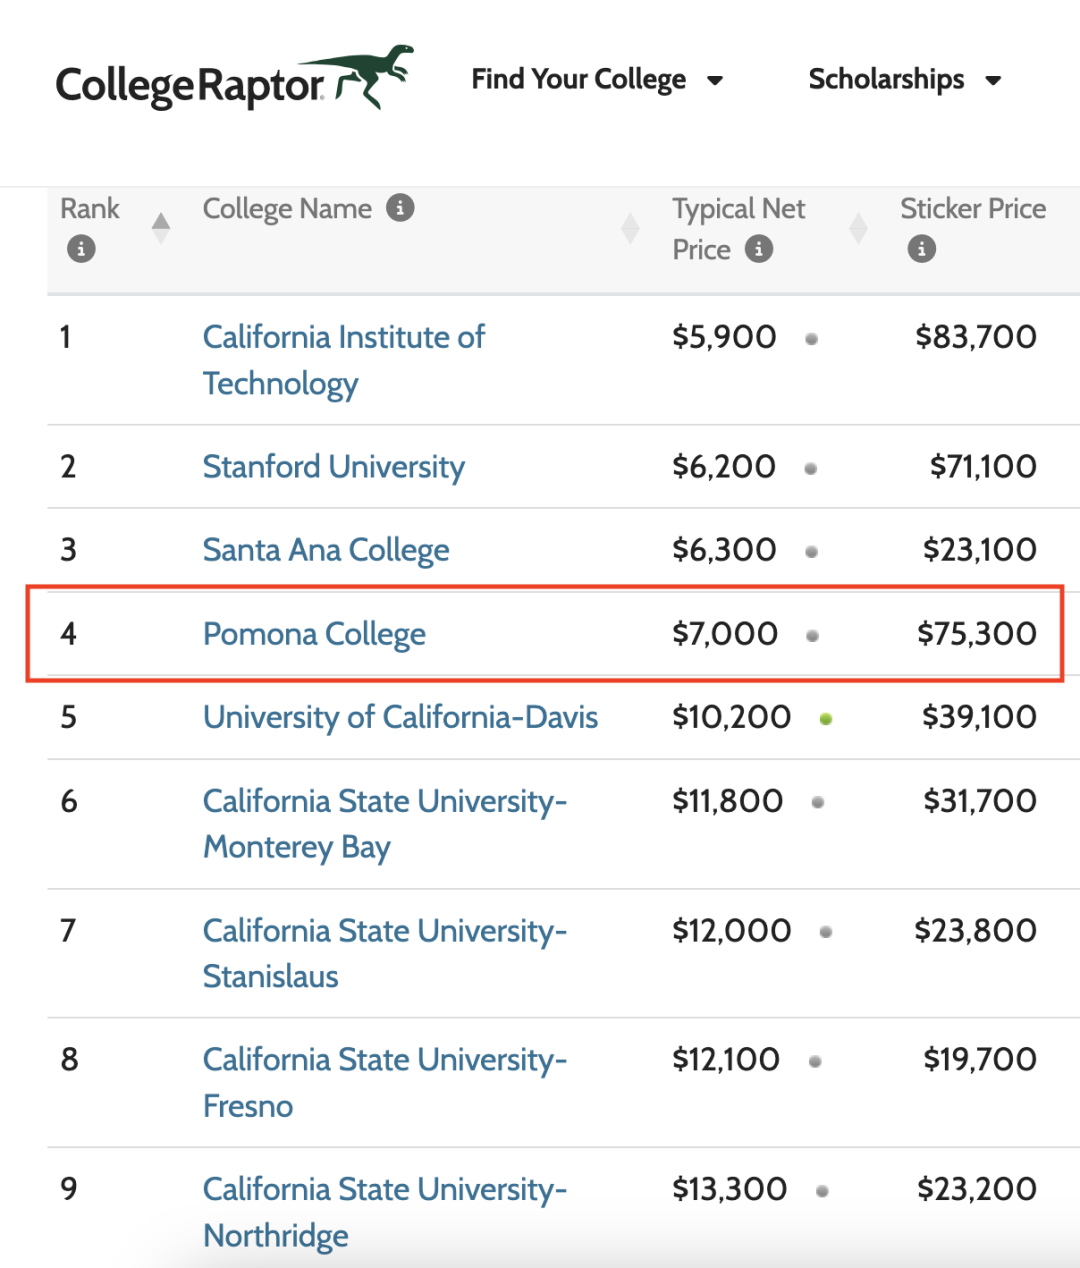Screen dimensions: 1080x1268
Task: Select Pomona College link
Action: 314,634
